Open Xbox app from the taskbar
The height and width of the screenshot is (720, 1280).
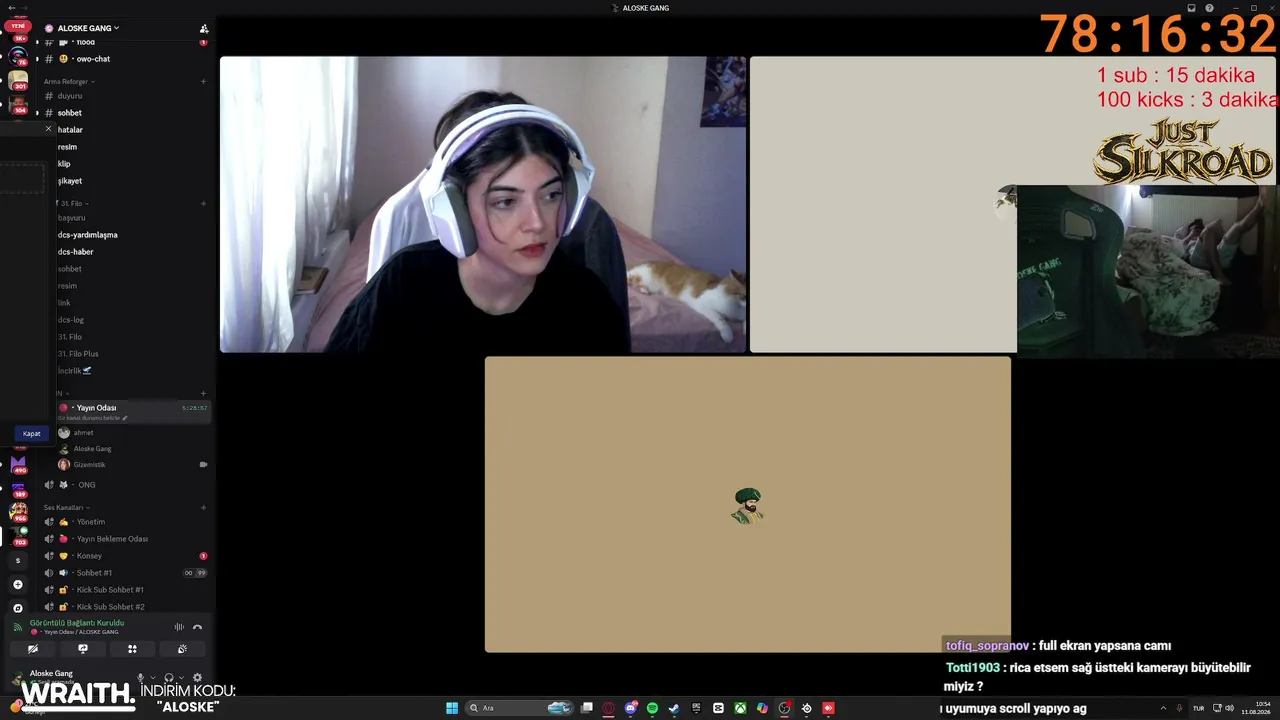[740, 708]
